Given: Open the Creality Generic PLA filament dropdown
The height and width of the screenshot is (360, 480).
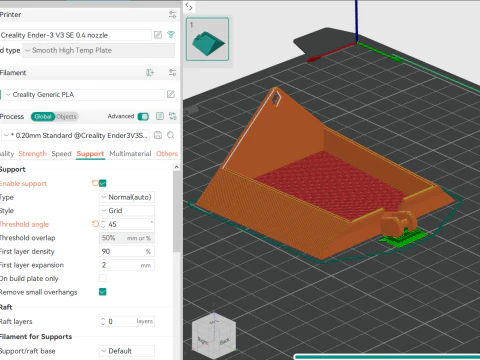Looking at the screenshot, I should pos(84,95).
